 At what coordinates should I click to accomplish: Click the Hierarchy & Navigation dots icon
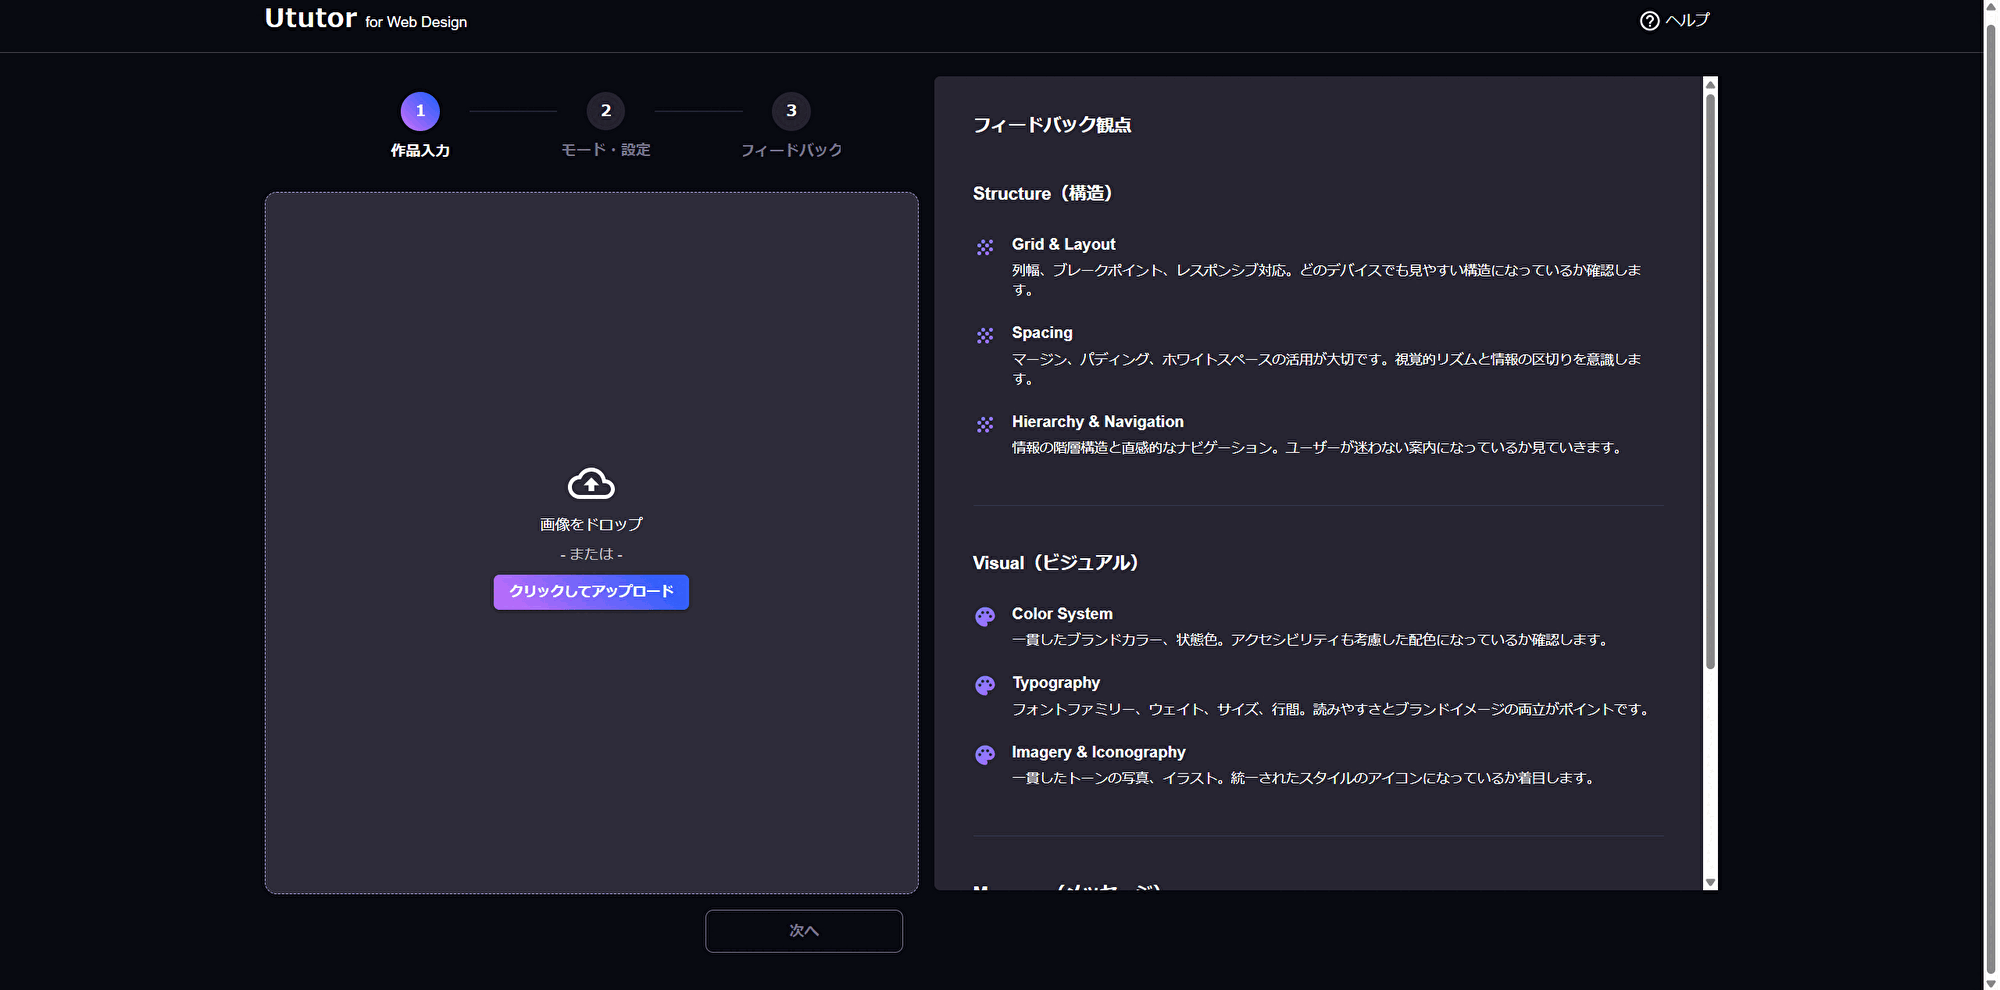(985, 424)
